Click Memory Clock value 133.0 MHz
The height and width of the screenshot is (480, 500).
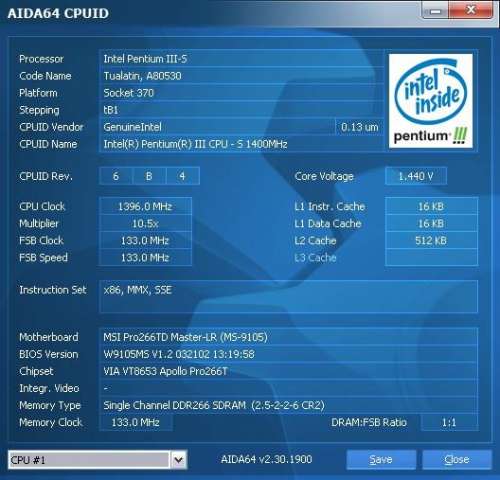(135, 422)
